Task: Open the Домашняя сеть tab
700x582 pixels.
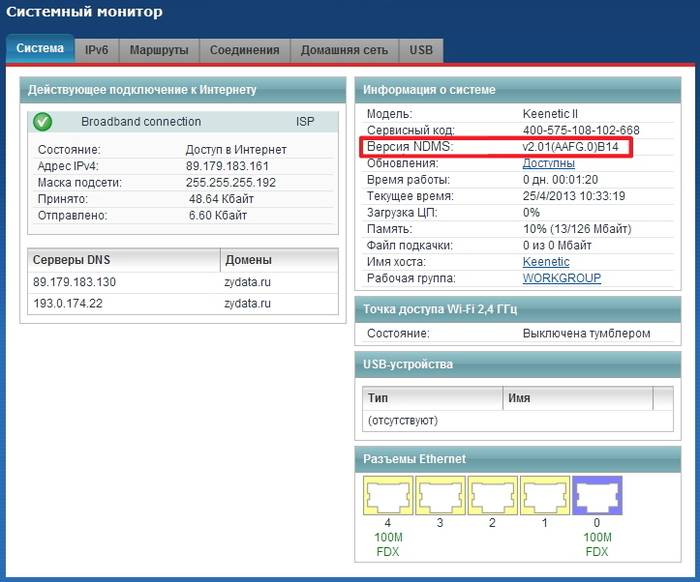Action: tap(344, 50)
